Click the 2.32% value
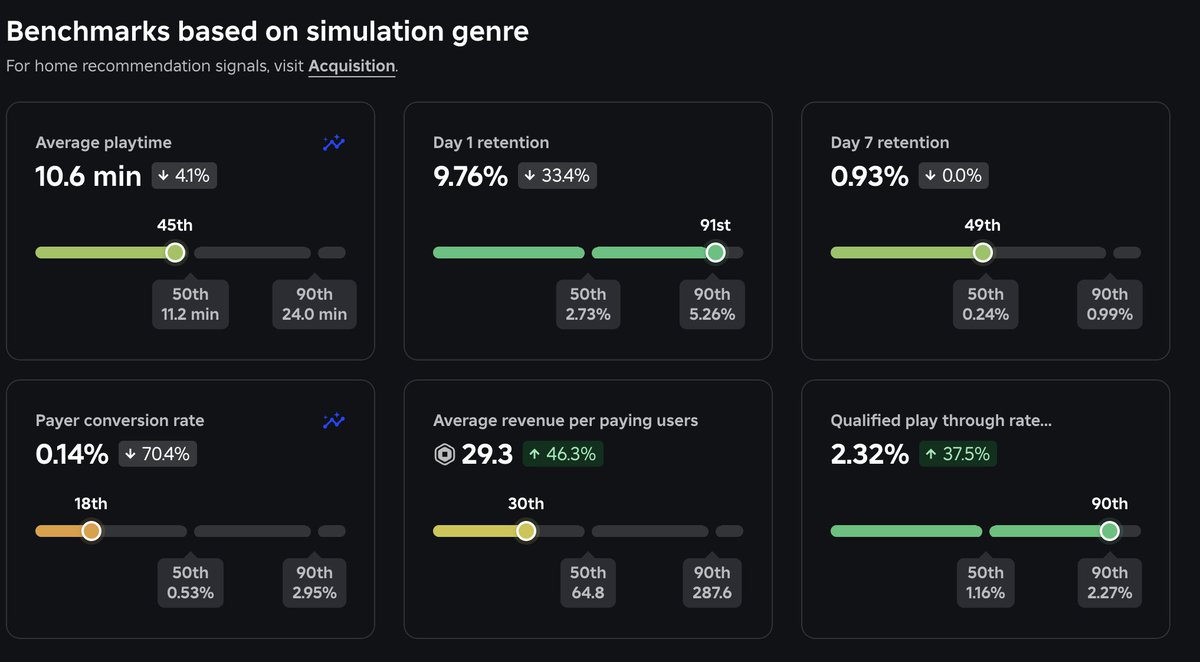 click(870, 454)
